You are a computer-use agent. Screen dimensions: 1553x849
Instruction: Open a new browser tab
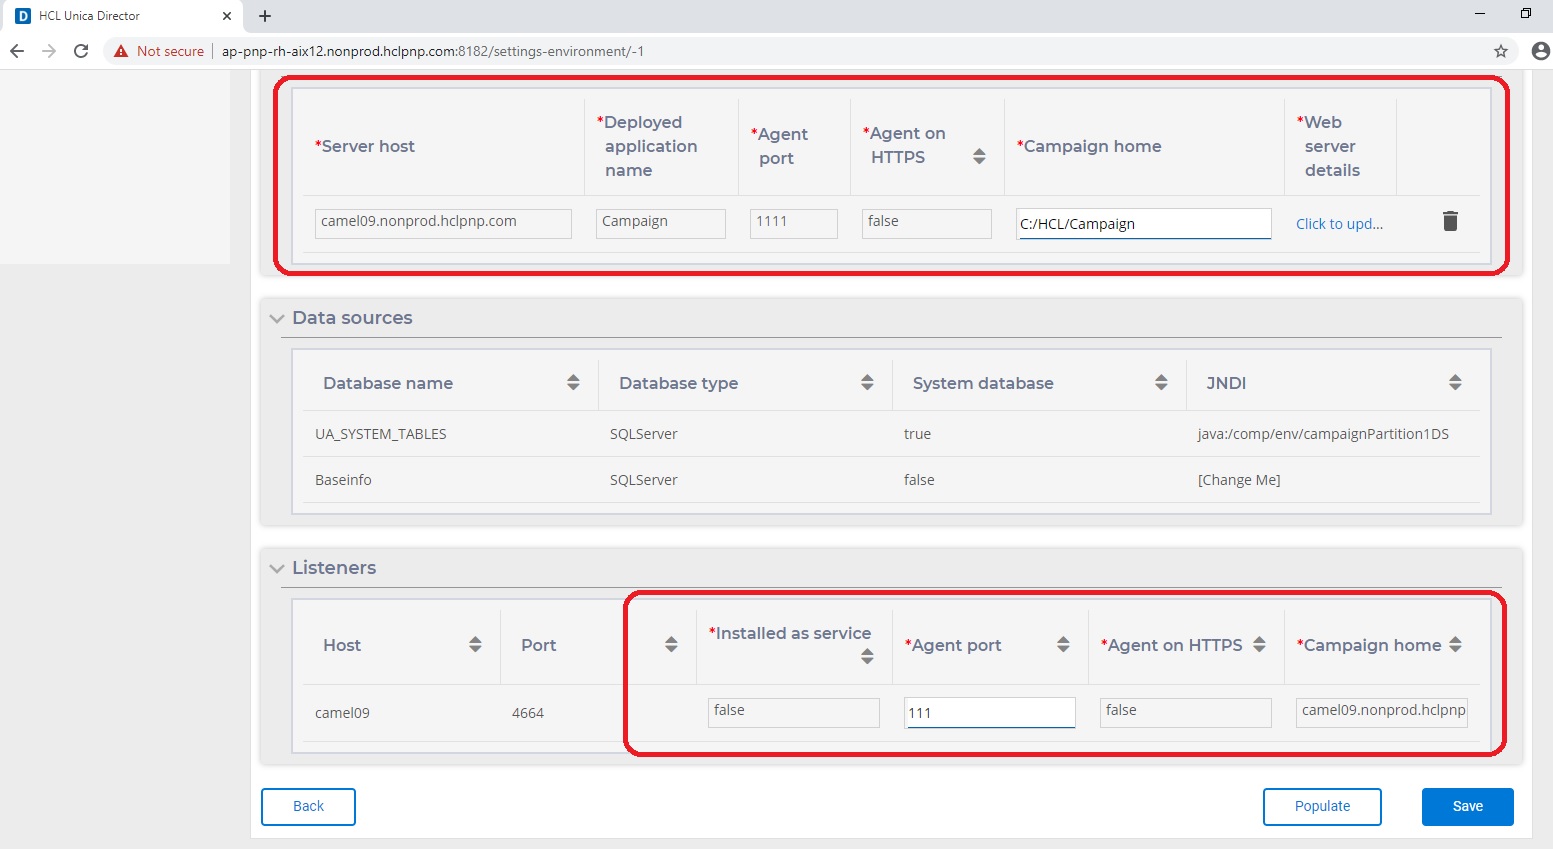(x=264, y=16)
